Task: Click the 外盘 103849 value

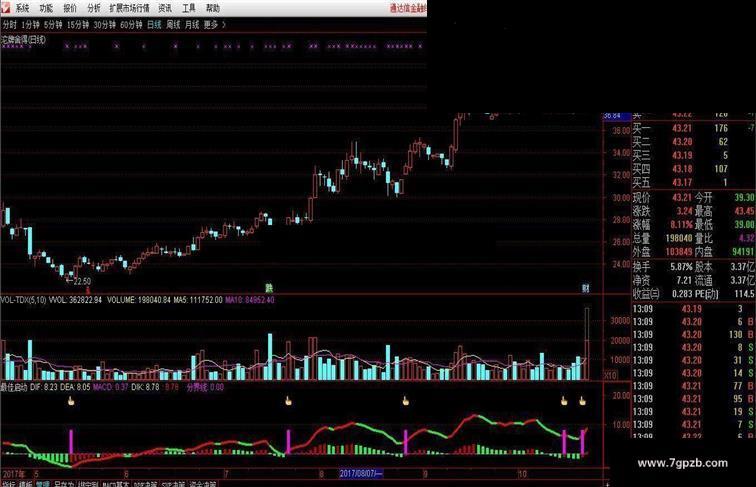Action: (679, 252)
